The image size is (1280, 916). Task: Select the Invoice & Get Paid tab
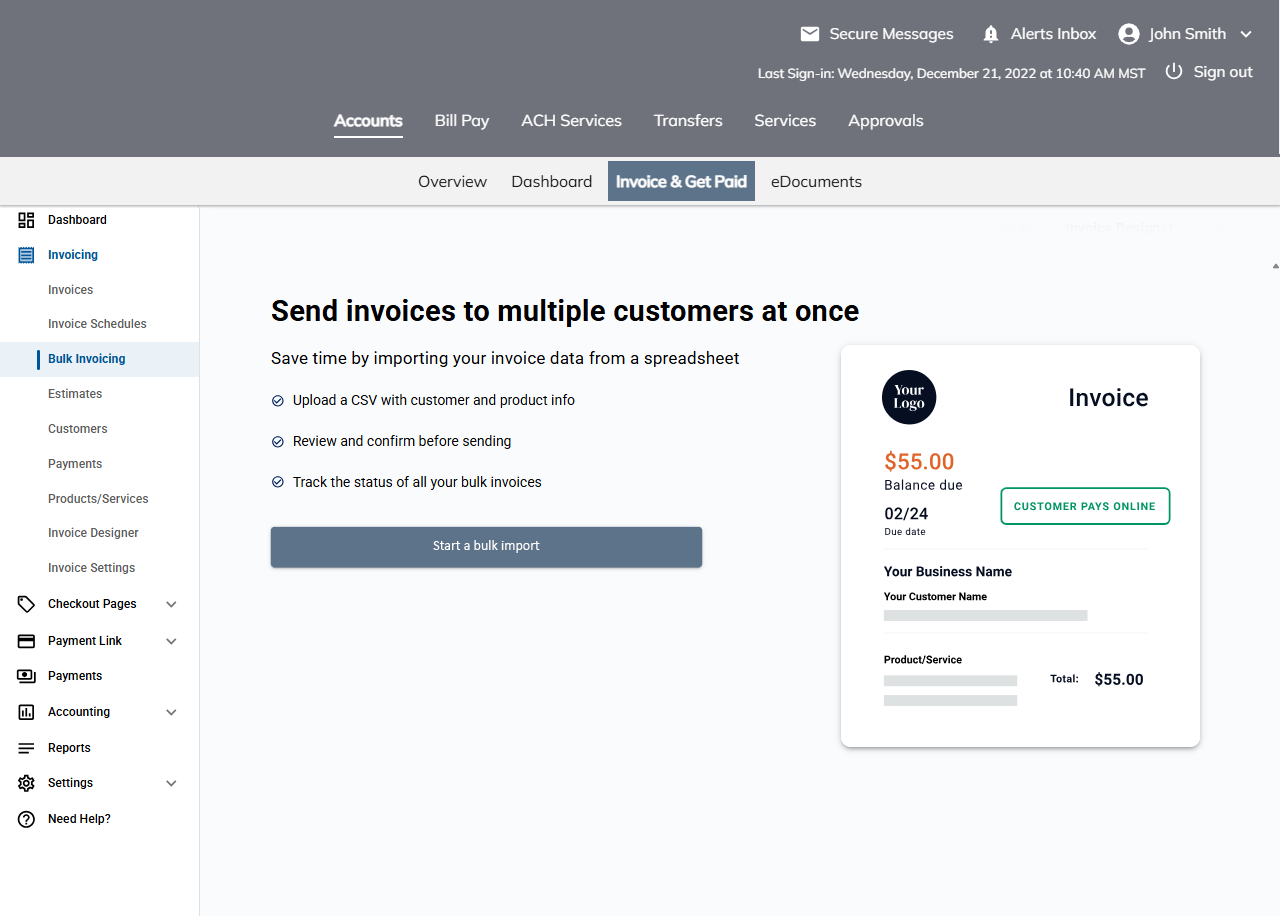[x=681, y=181]
